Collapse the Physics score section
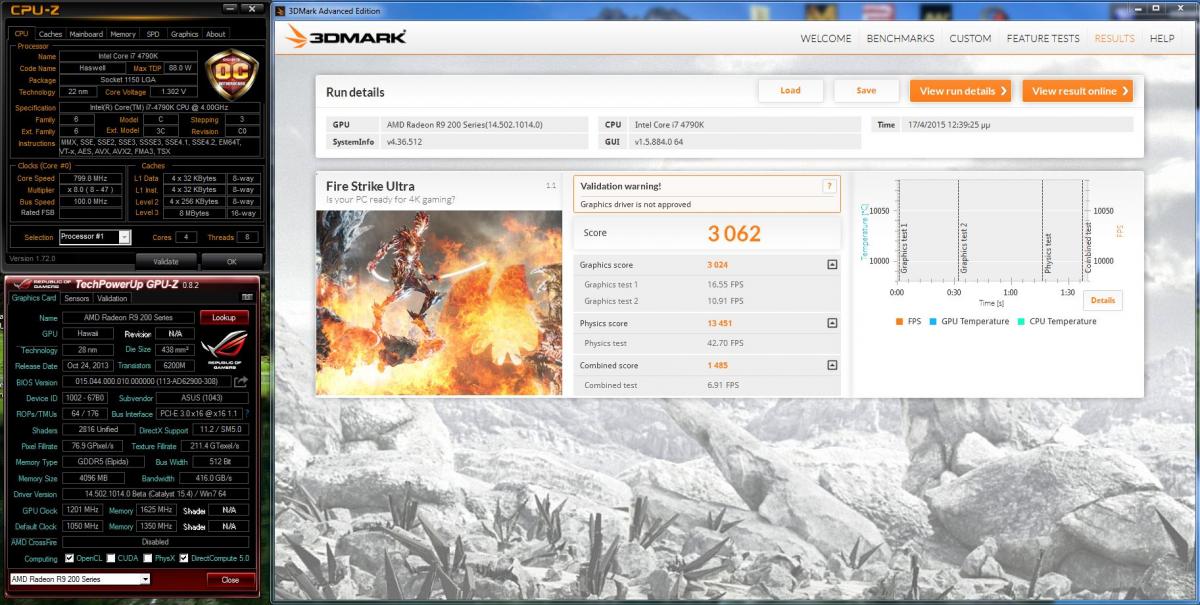Screen dimensions: 1200x605 coord(832,323)
